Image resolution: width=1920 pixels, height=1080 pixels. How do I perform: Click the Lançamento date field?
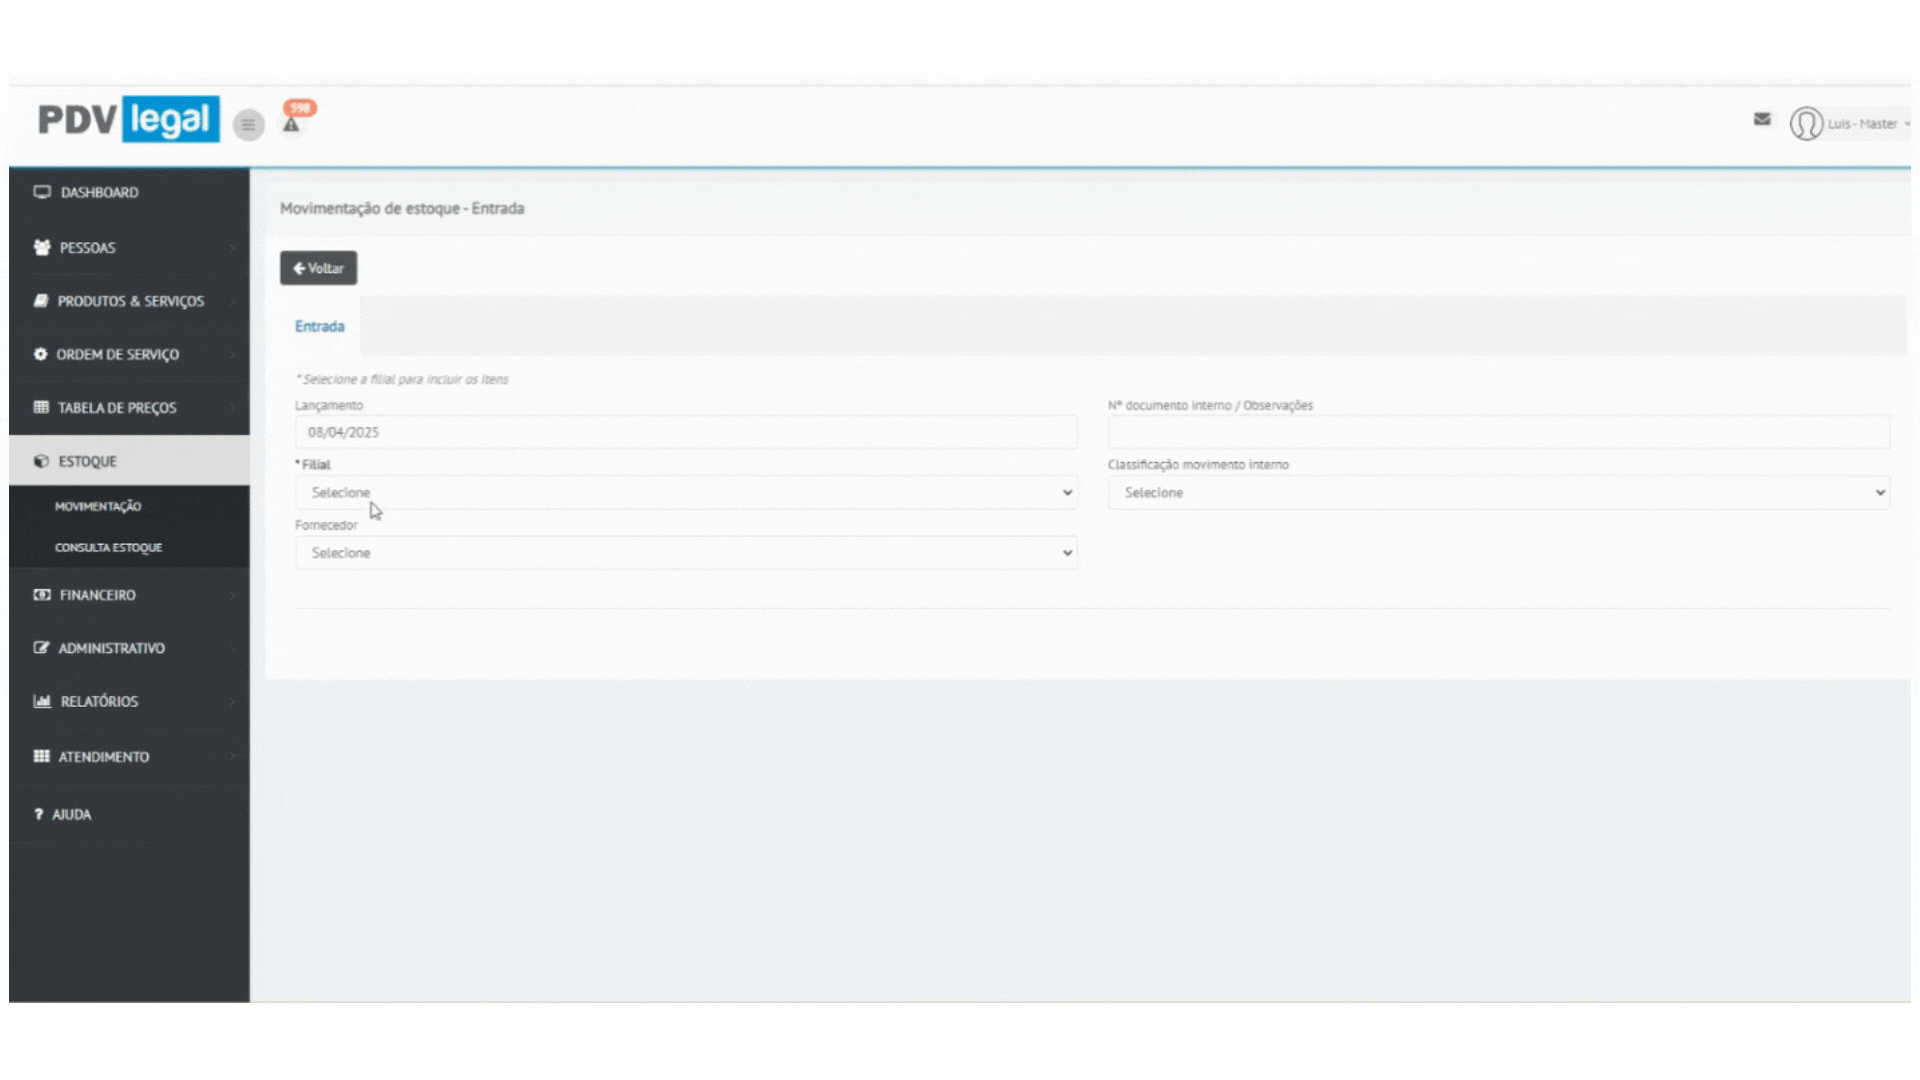(686, 432)
